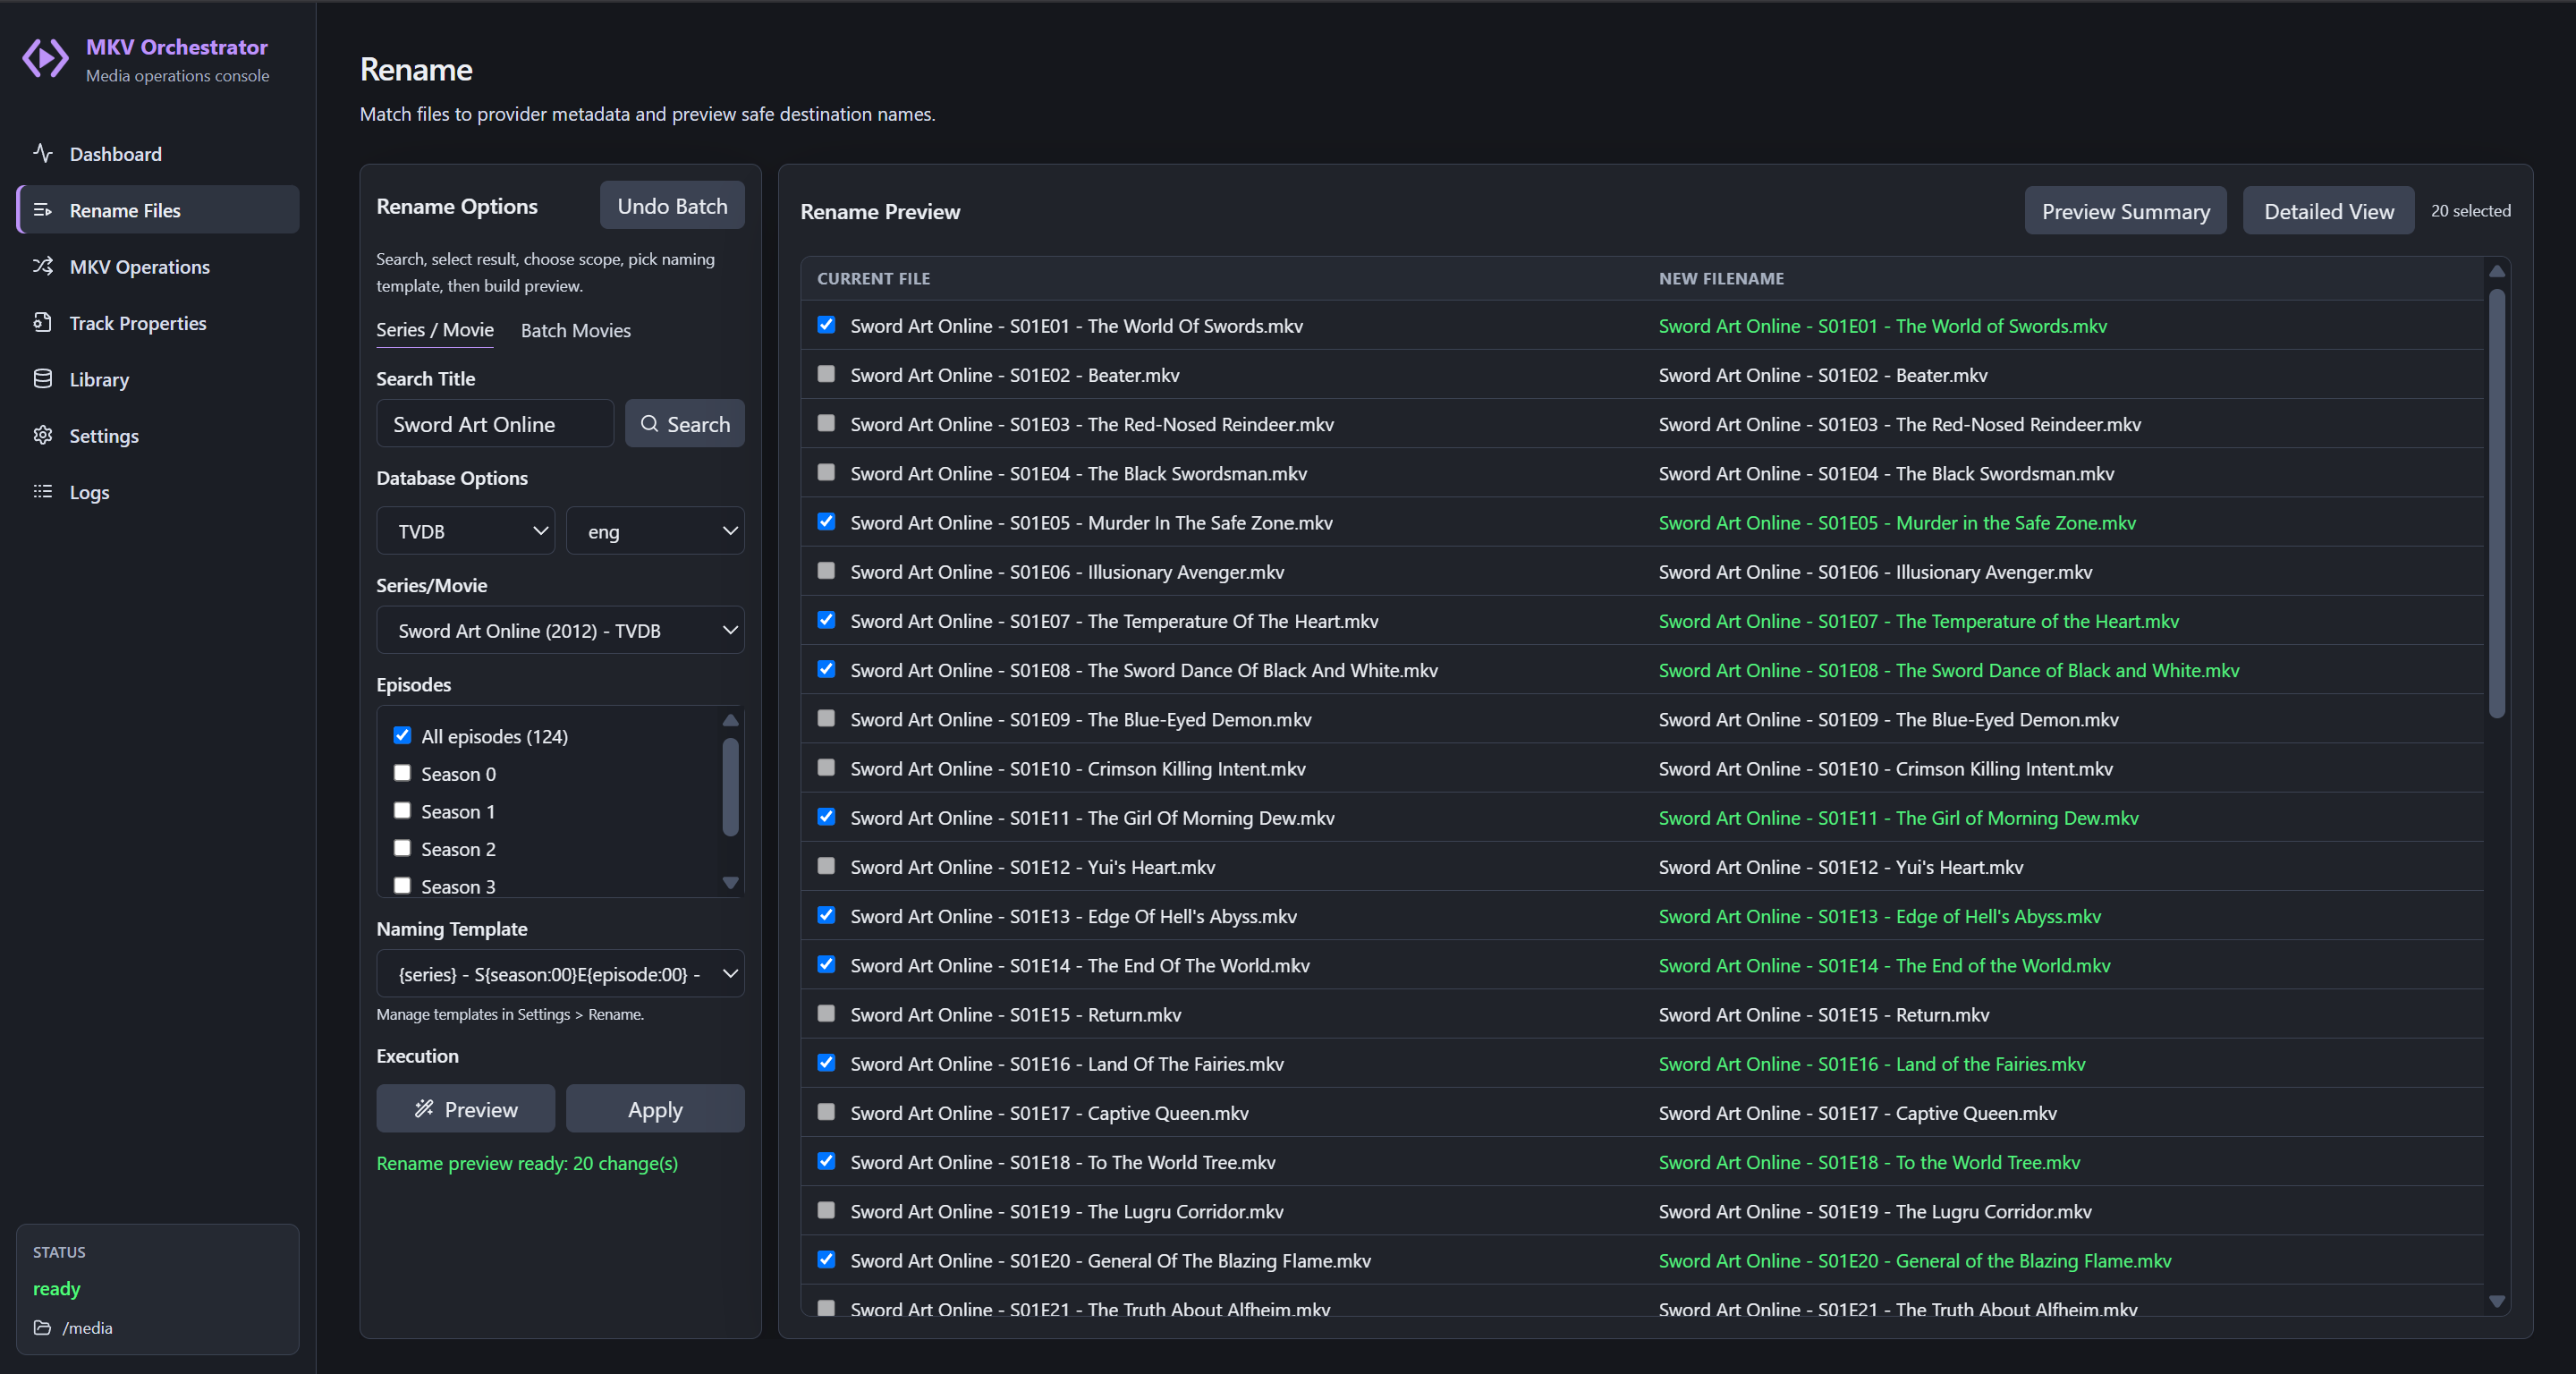
Task: Check the S01E15 Return file checkbox
Action: (x=826, y=1014)
